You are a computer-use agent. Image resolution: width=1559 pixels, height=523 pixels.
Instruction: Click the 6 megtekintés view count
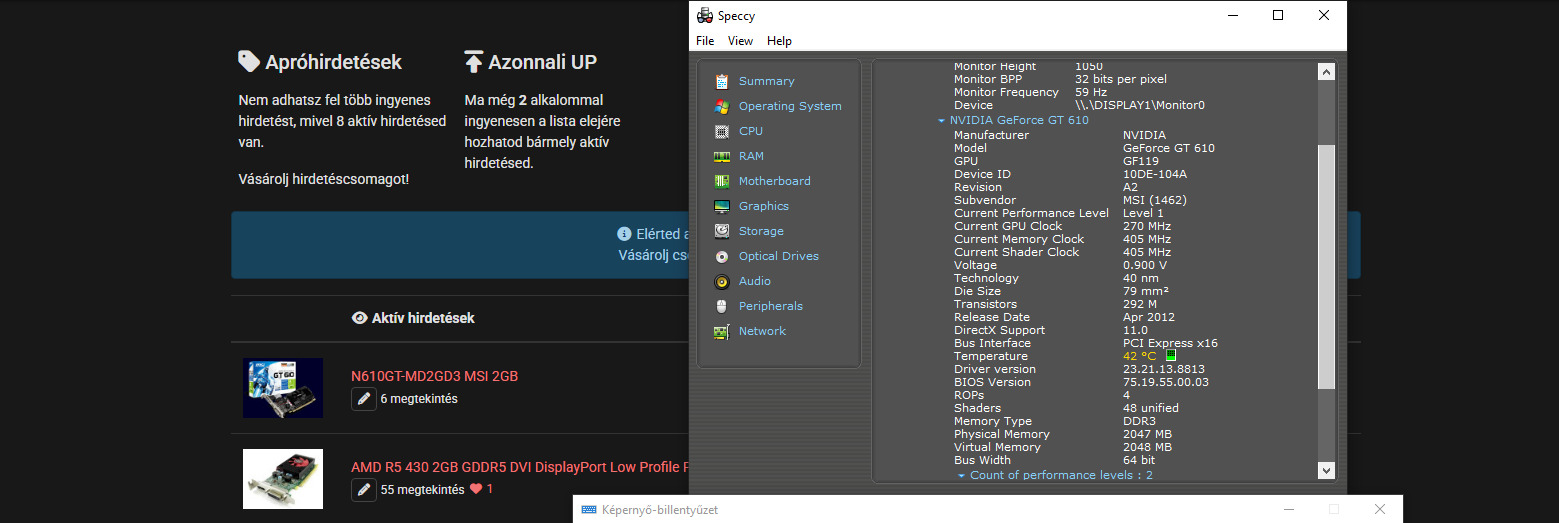(x=419, y=399)
